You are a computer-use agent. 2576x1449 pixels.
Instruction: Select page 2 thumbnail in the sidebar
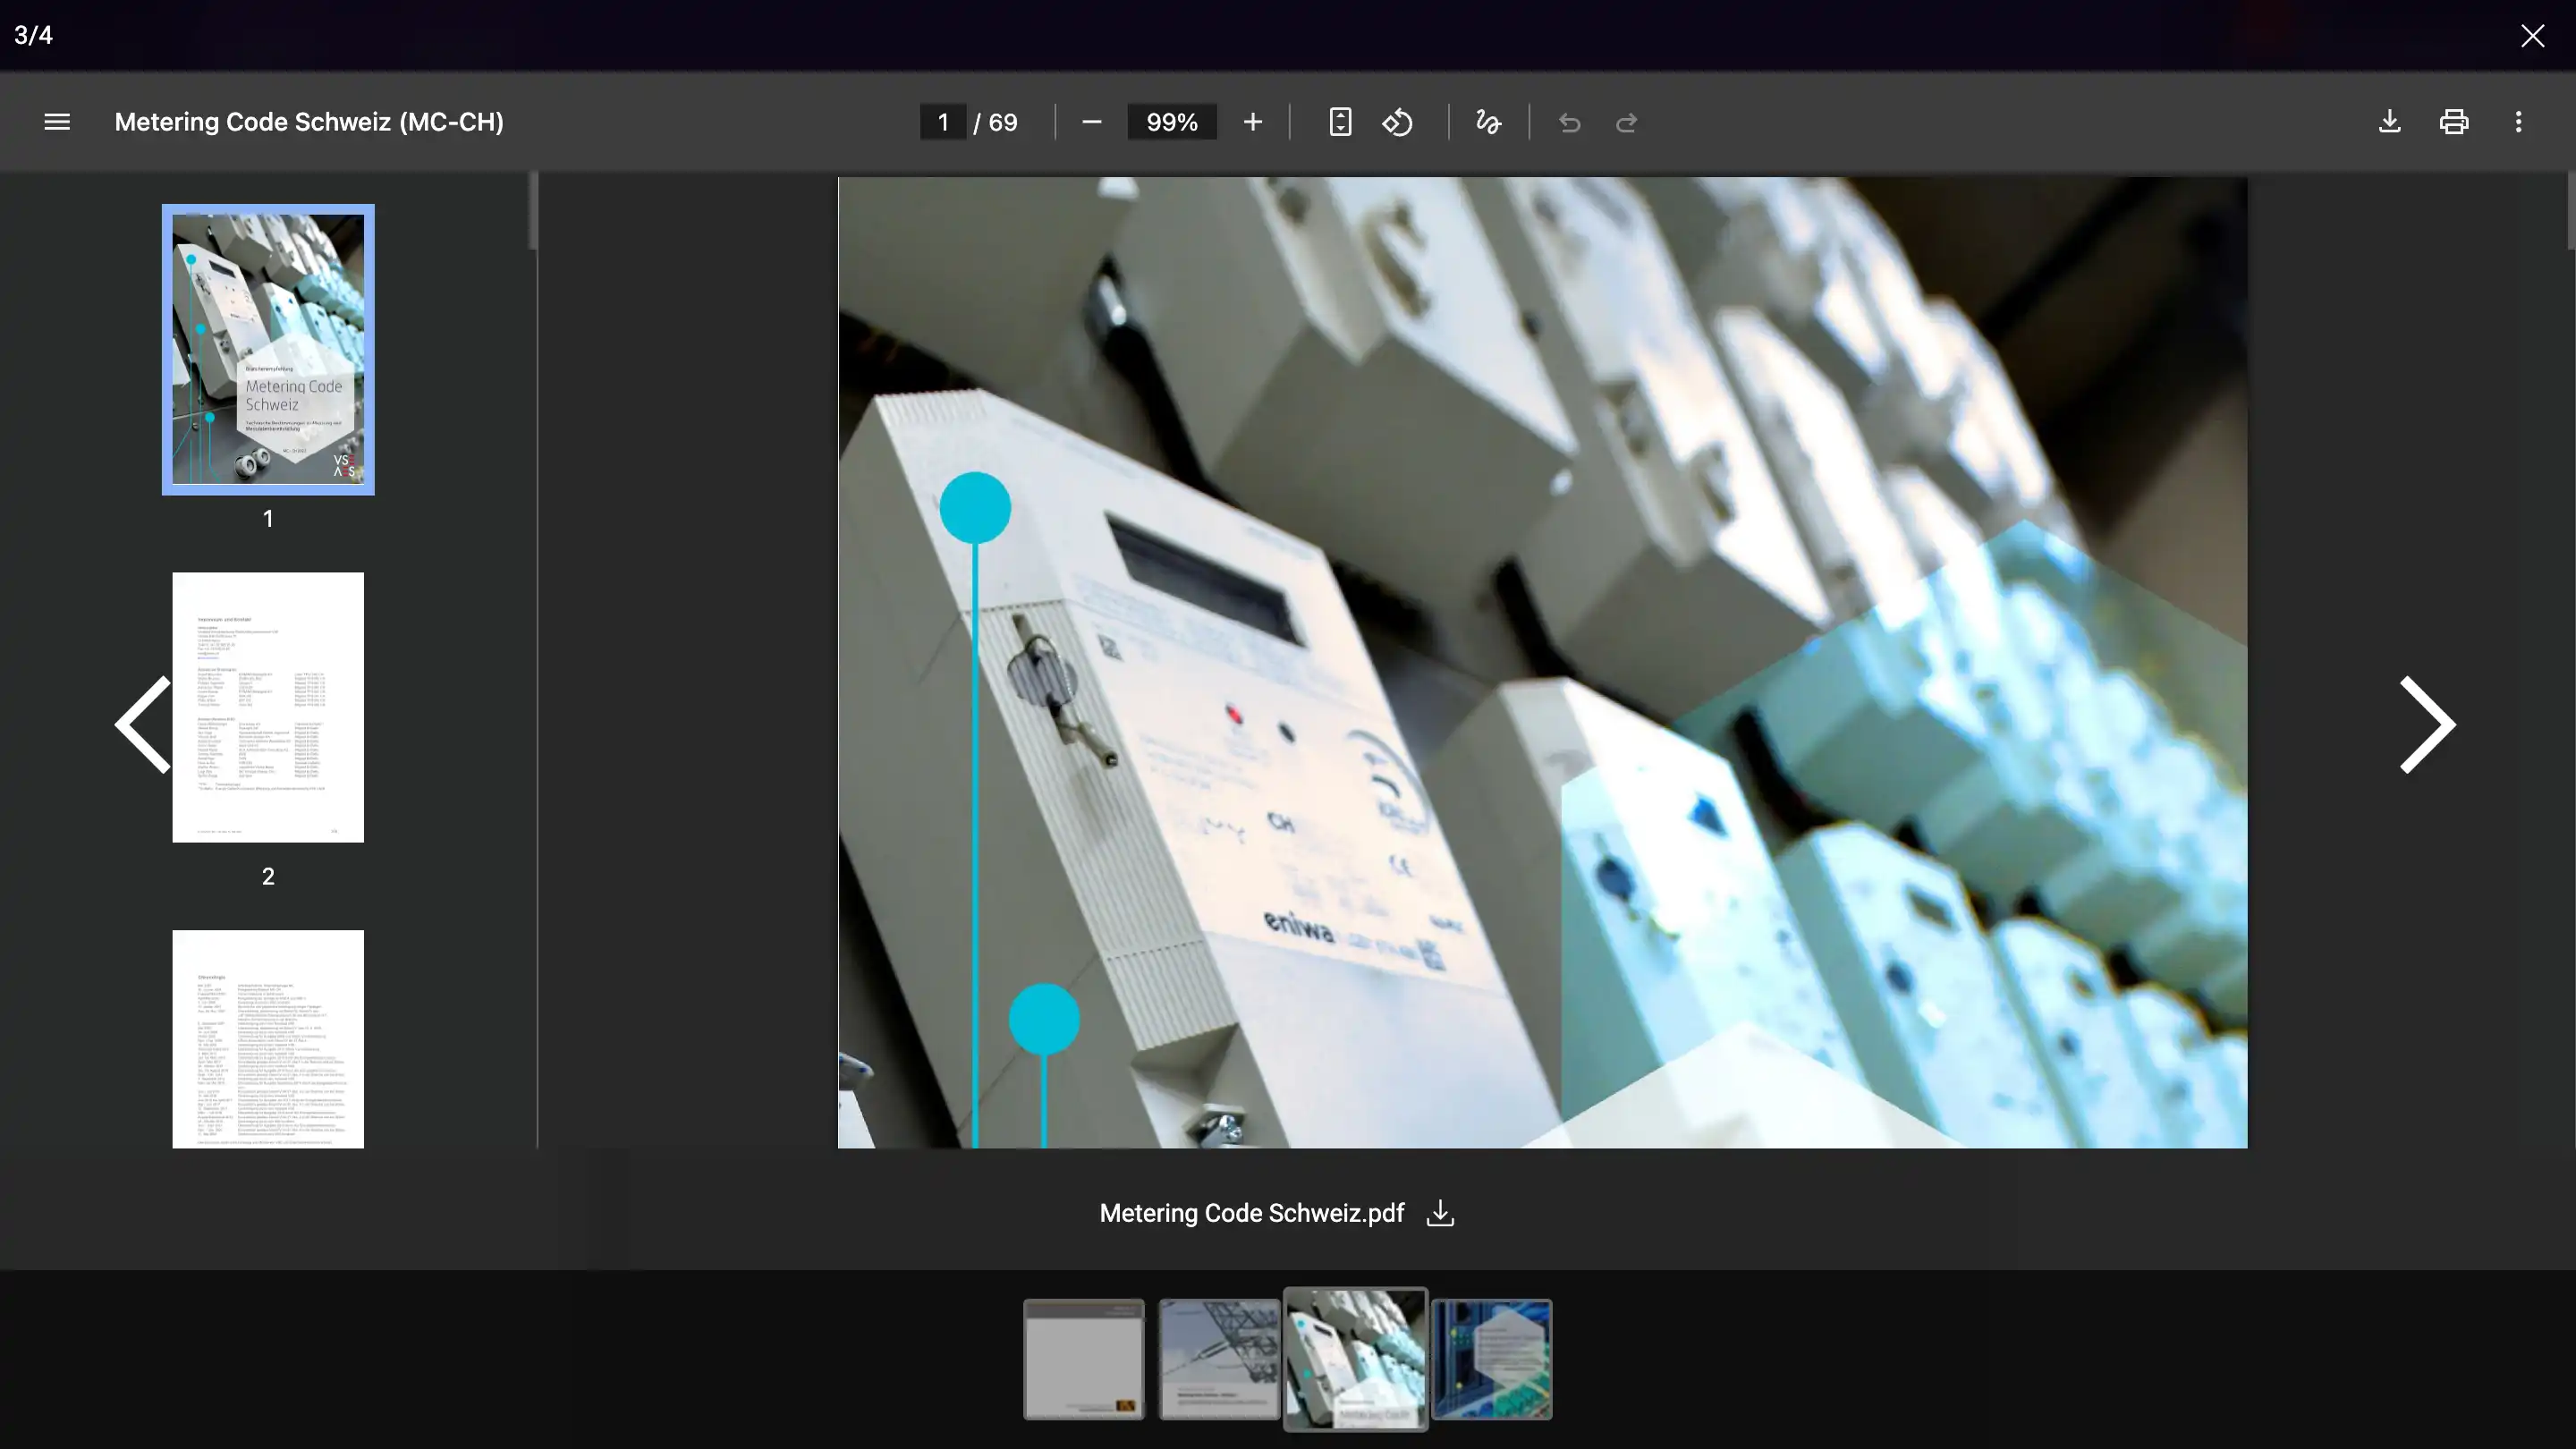coord(267,707)
